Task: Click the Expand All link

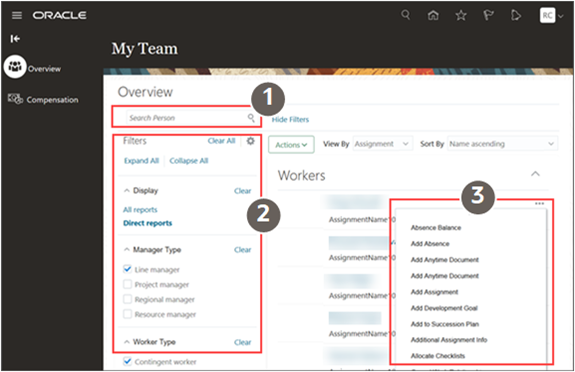Action: (x=141, y=161)
